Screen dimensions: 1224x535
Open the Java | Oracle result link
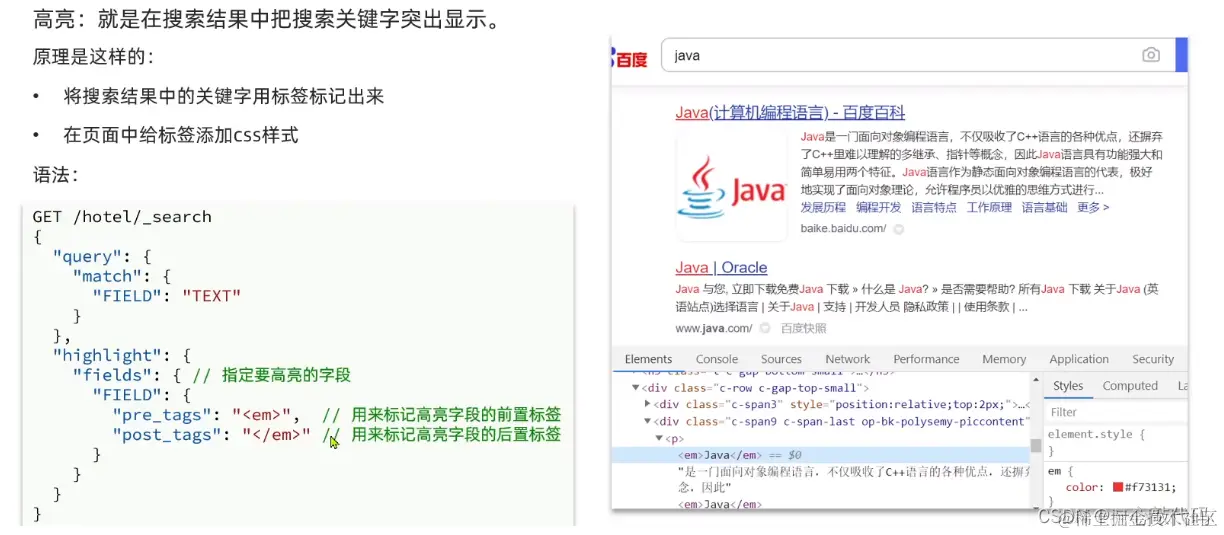[721, 268]
